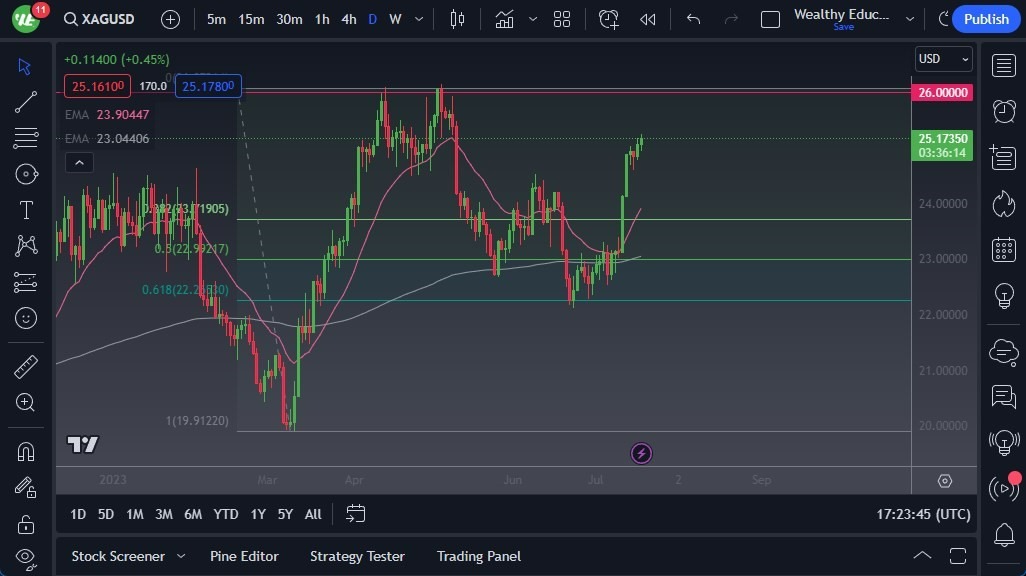Viewport: 1026px width, 576px height.
Task: Open the Hotlists flame panel
Action: pyautogui.click(x=1003, y=203)
